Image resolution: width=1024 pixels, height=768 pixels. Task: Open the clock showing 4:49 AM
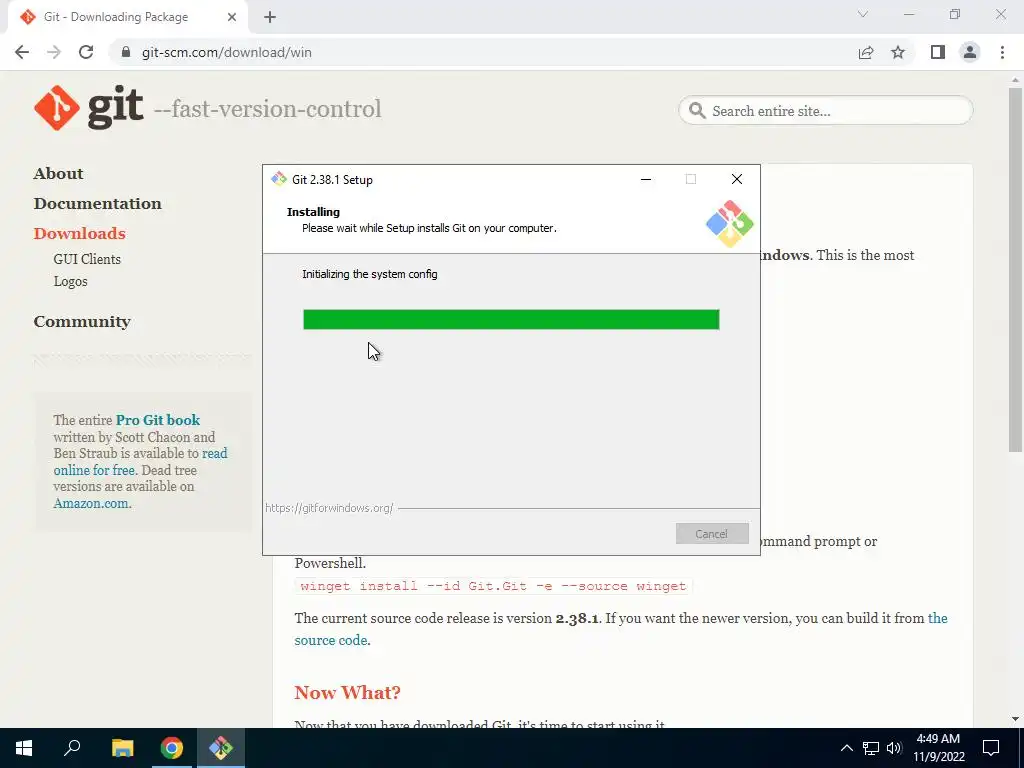pyautogui.click(x=938, y=748)
